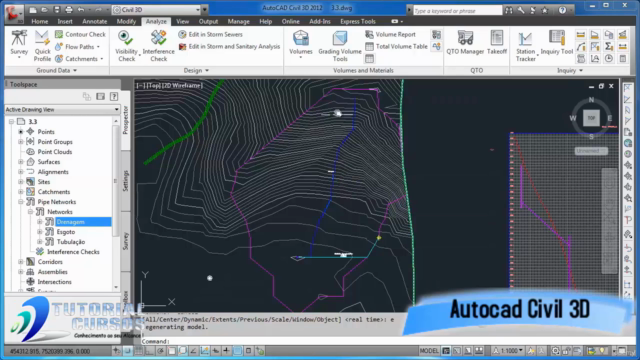Open the Settings side tab
The height and width of the screenshot is (360, 640).
(126, 181)
